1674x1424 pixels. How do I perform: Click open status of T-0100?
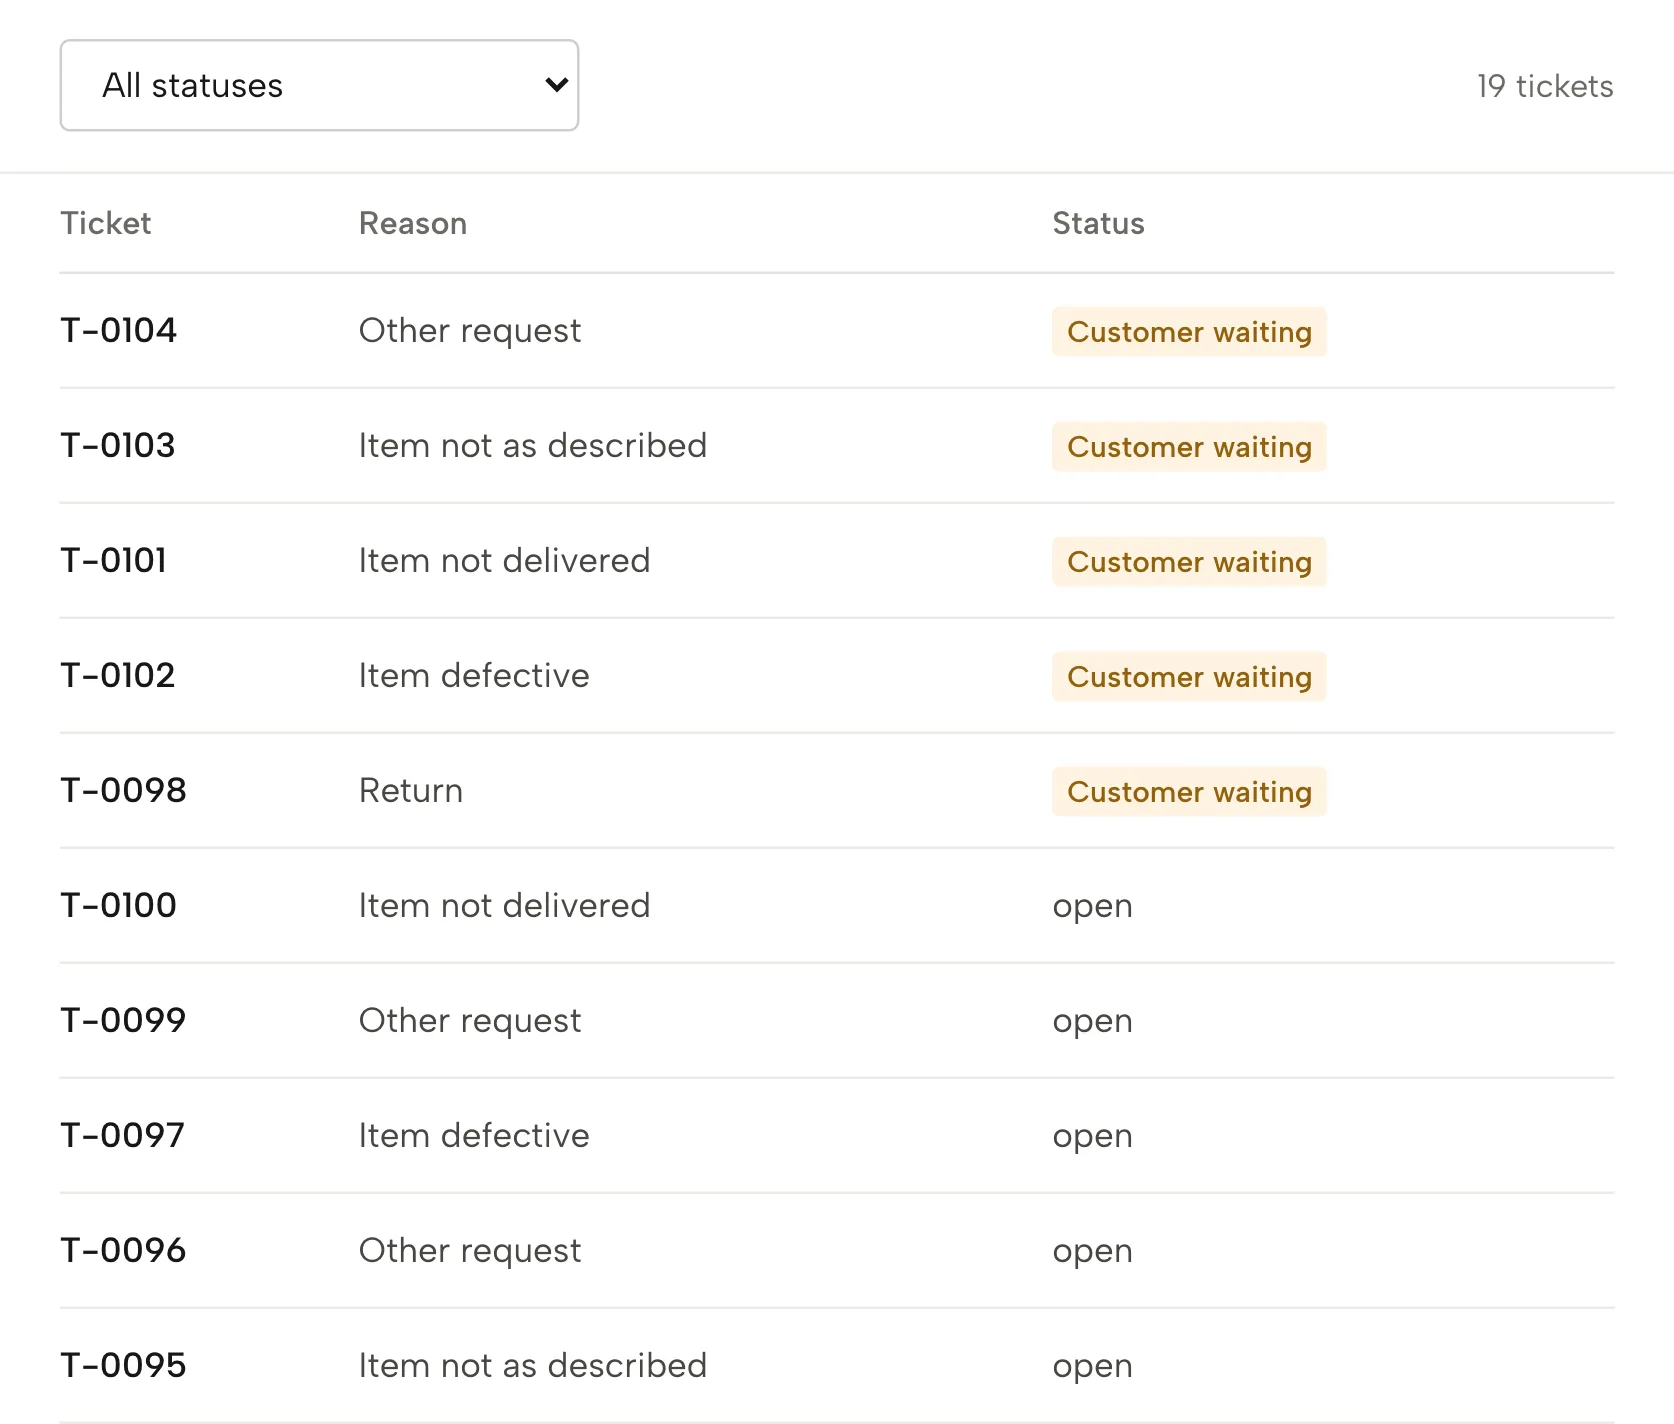tap(1092, 906)
